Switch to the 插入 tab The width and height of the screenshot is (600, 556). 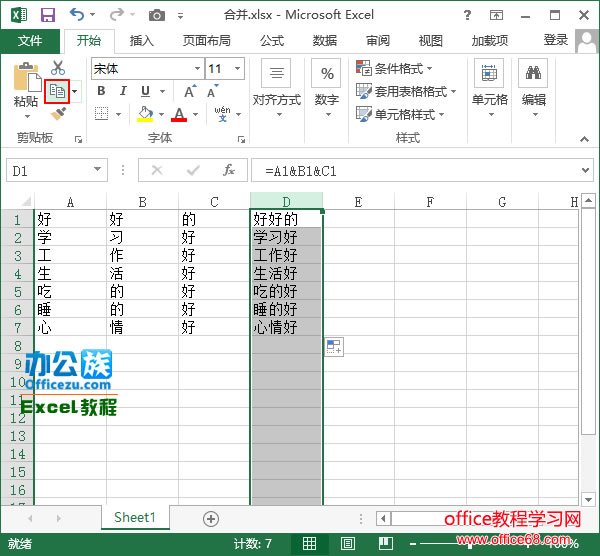click(x=142, y=41)
